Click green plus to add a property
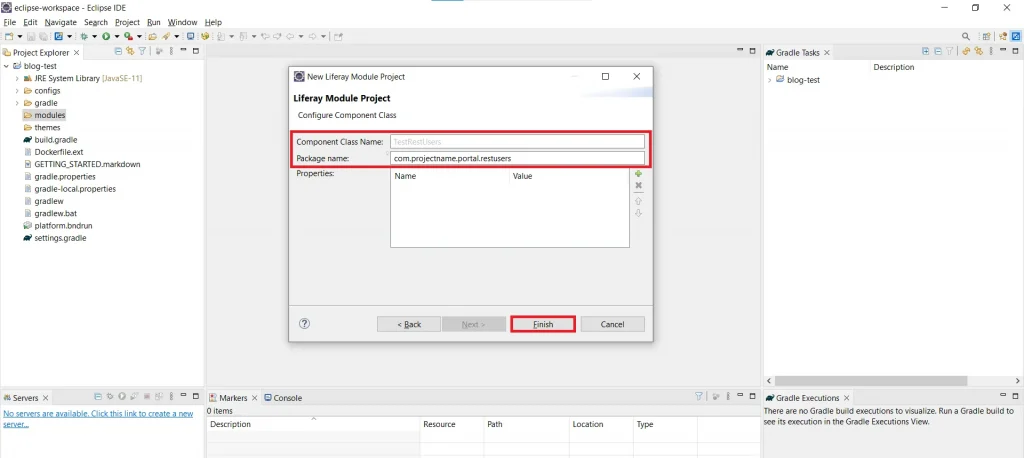The width and height of the screenshot is (1024, 458). 639,174
